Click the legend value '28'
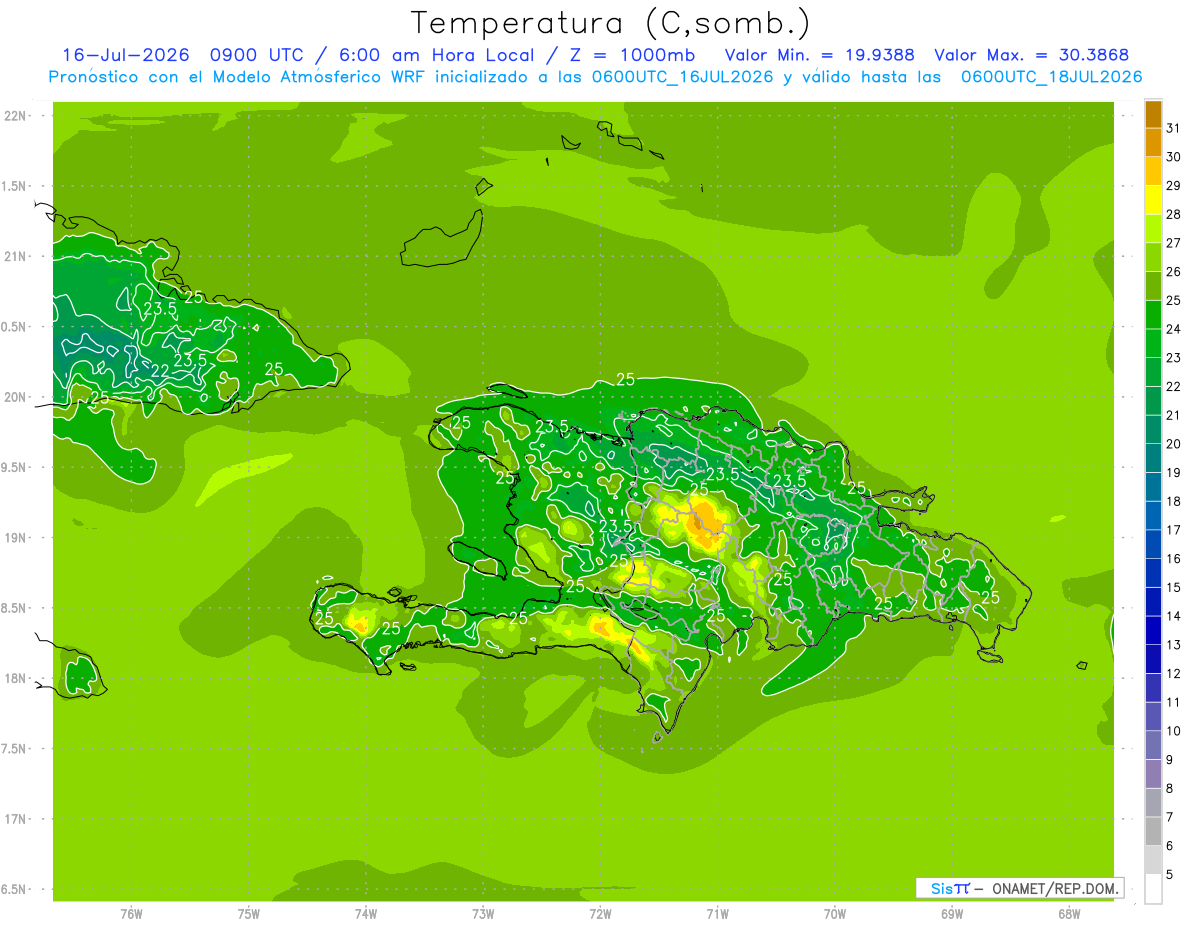This screenshot has width=1200, height=927. coord(1174,214)
